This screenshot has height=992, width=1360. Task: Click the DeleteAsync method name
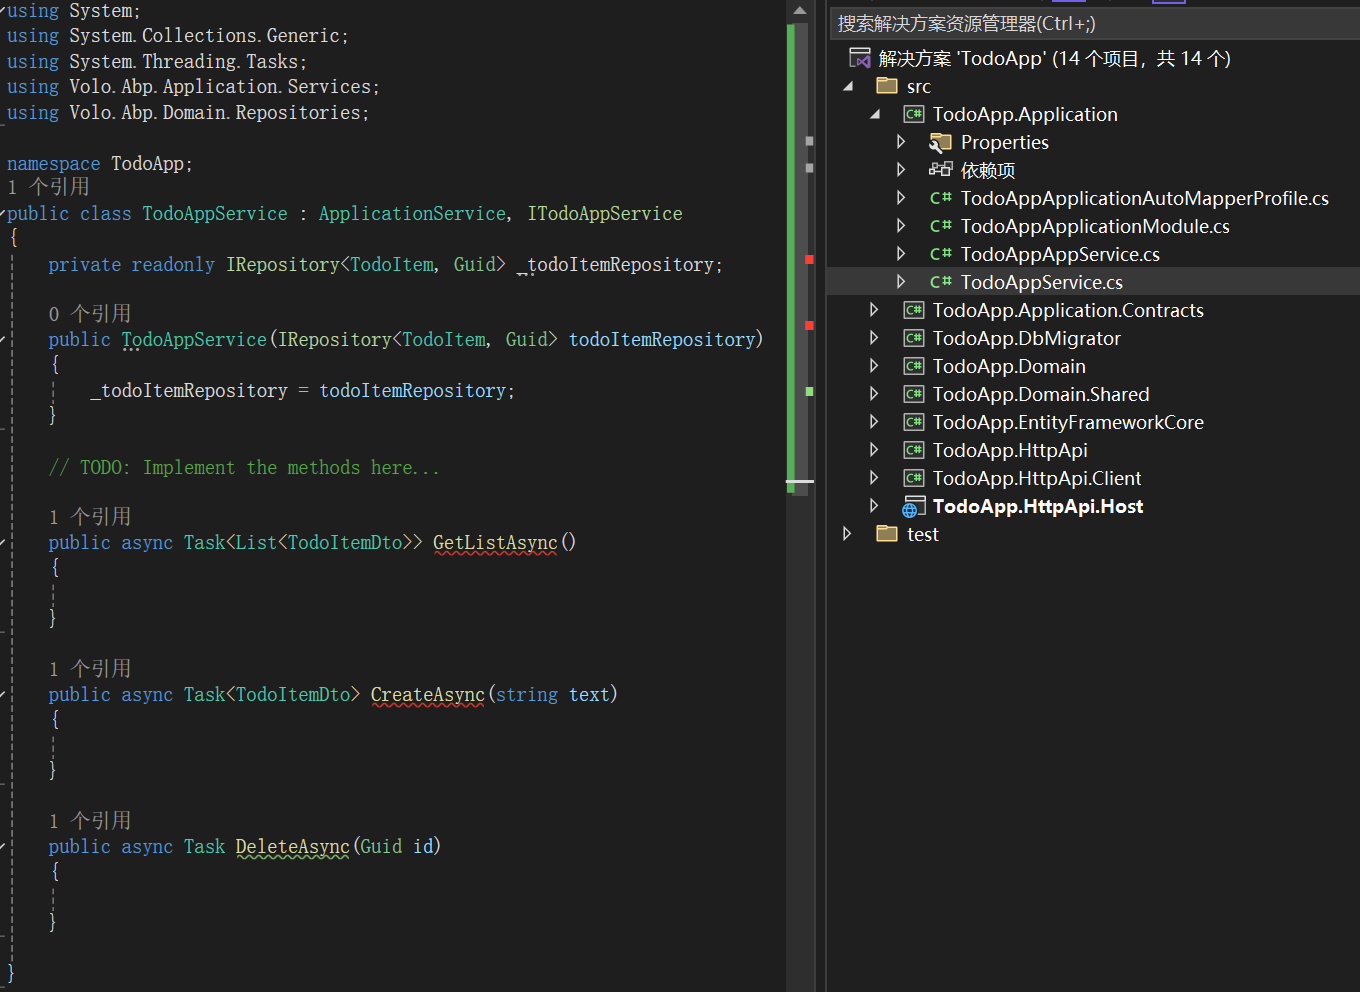point(293,846)
